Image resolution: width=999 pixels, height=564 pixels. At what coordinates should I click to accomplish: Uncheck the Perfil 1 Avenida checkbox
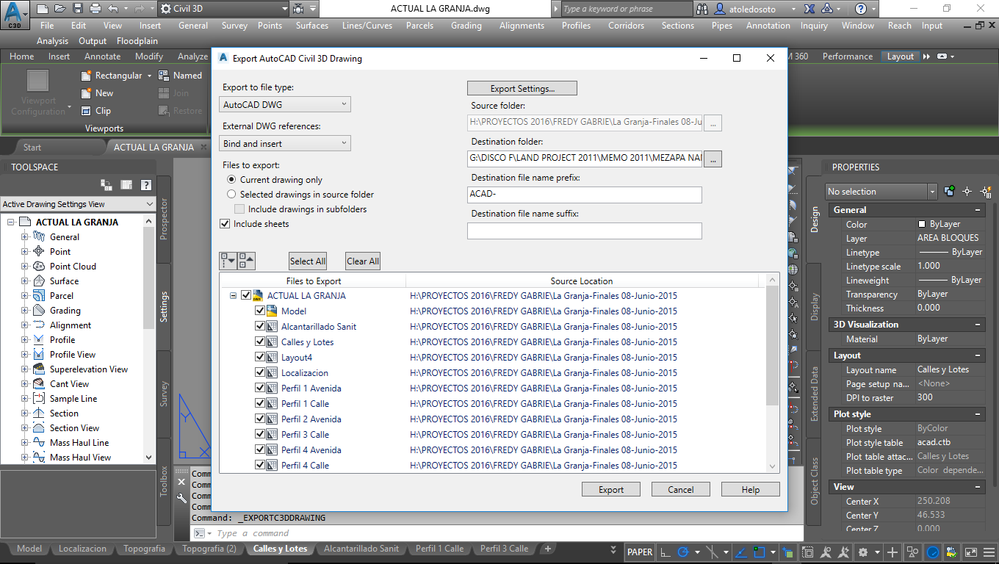(x=259, y=388)
